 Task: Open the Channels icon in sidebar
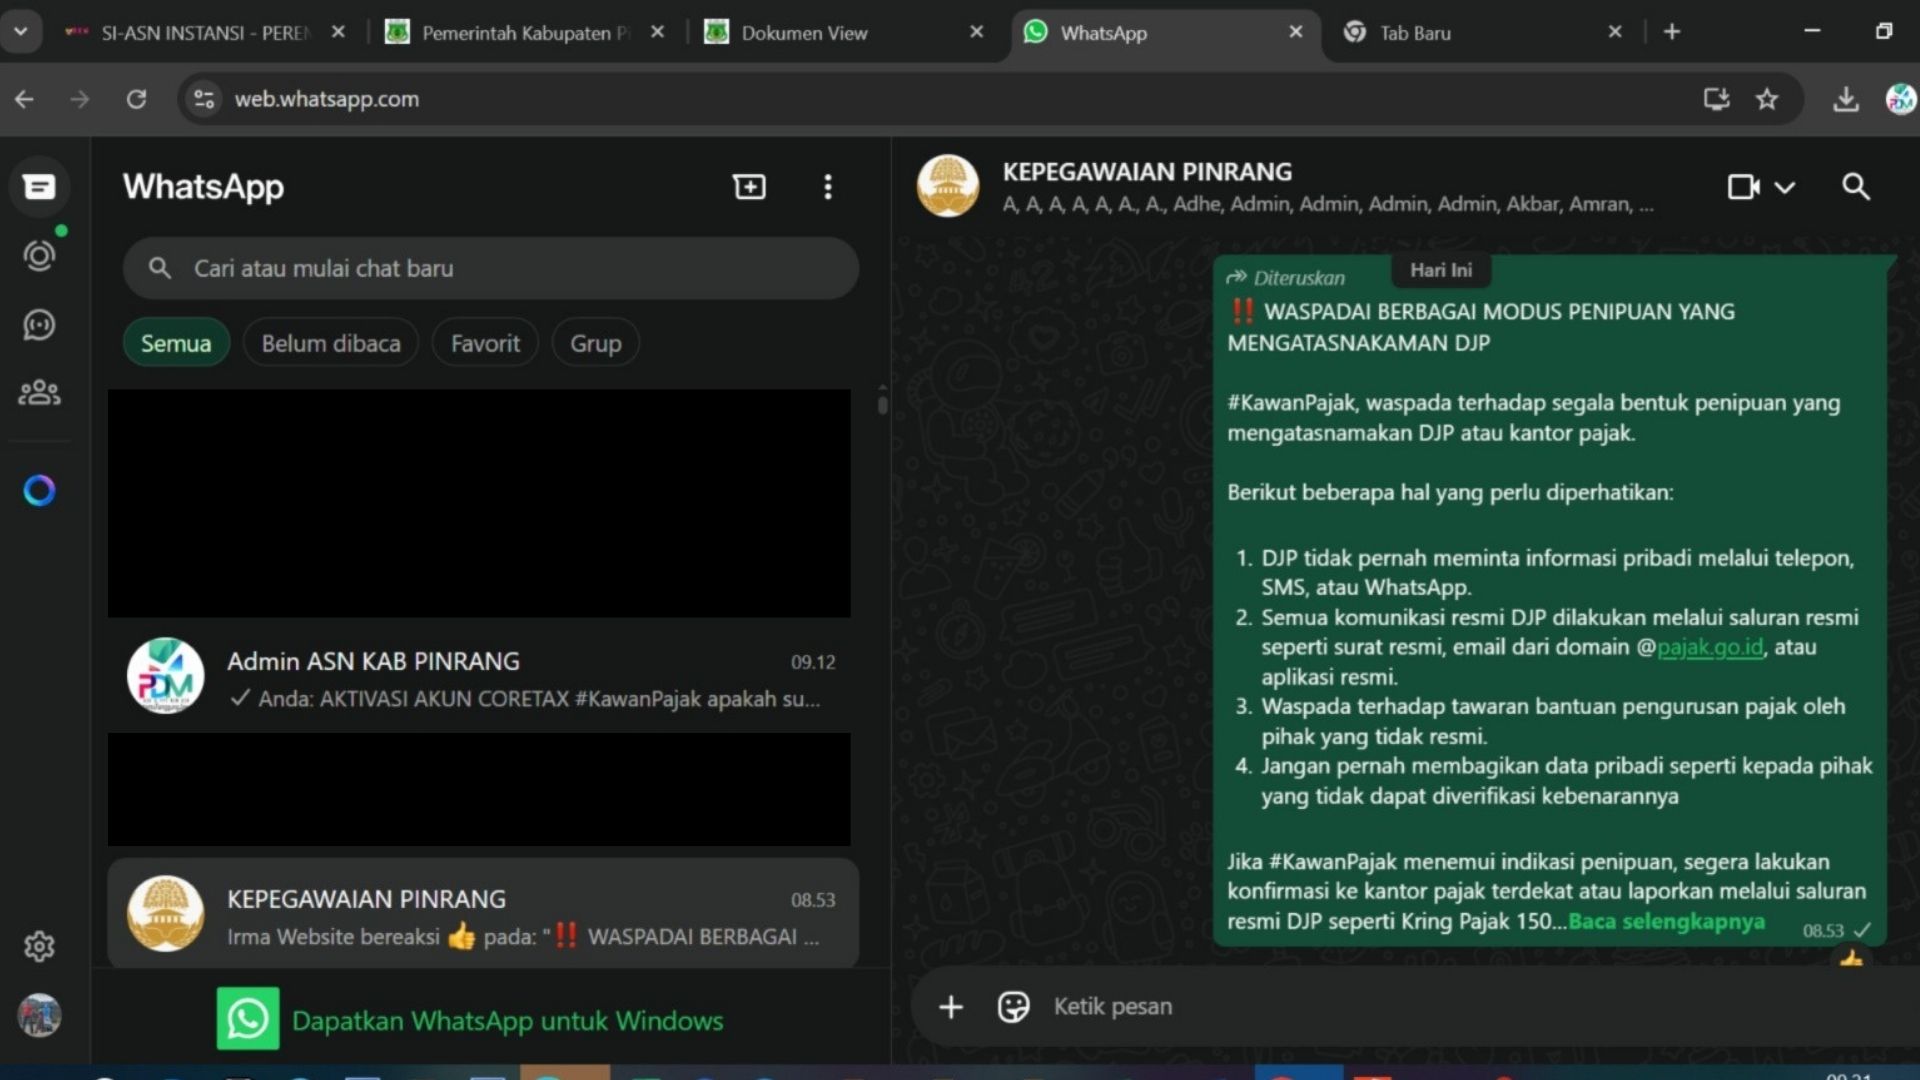click(39, 325)
